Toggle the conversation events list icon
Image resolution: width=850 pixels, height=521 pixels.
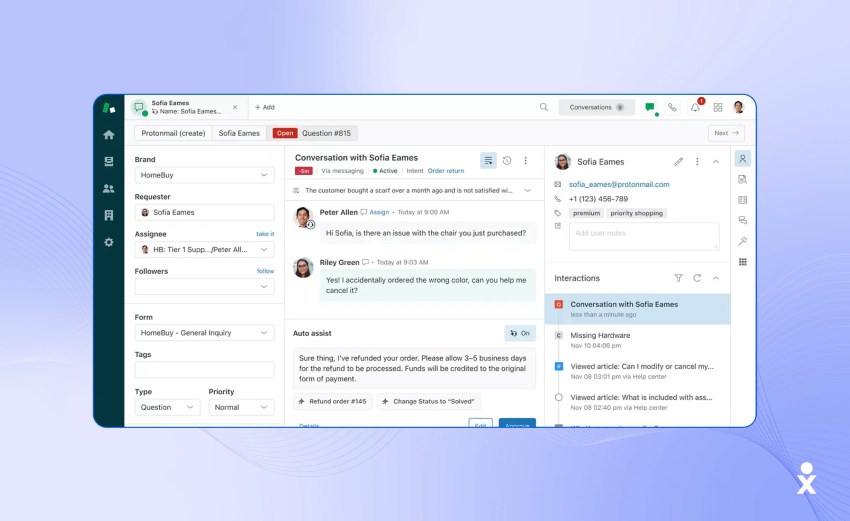click(x=488, y=160)
